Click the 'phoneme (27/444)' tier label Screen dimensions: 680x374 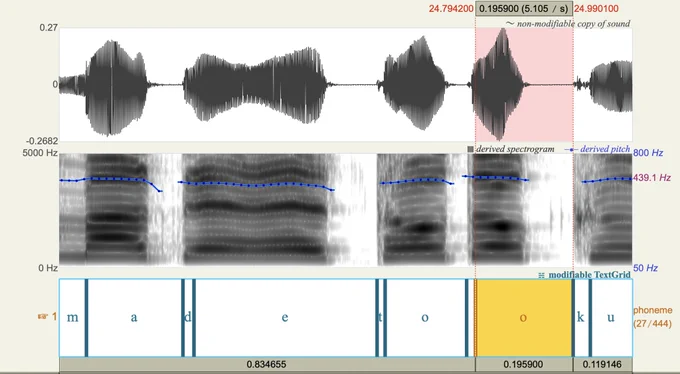[x=653, y=317]
